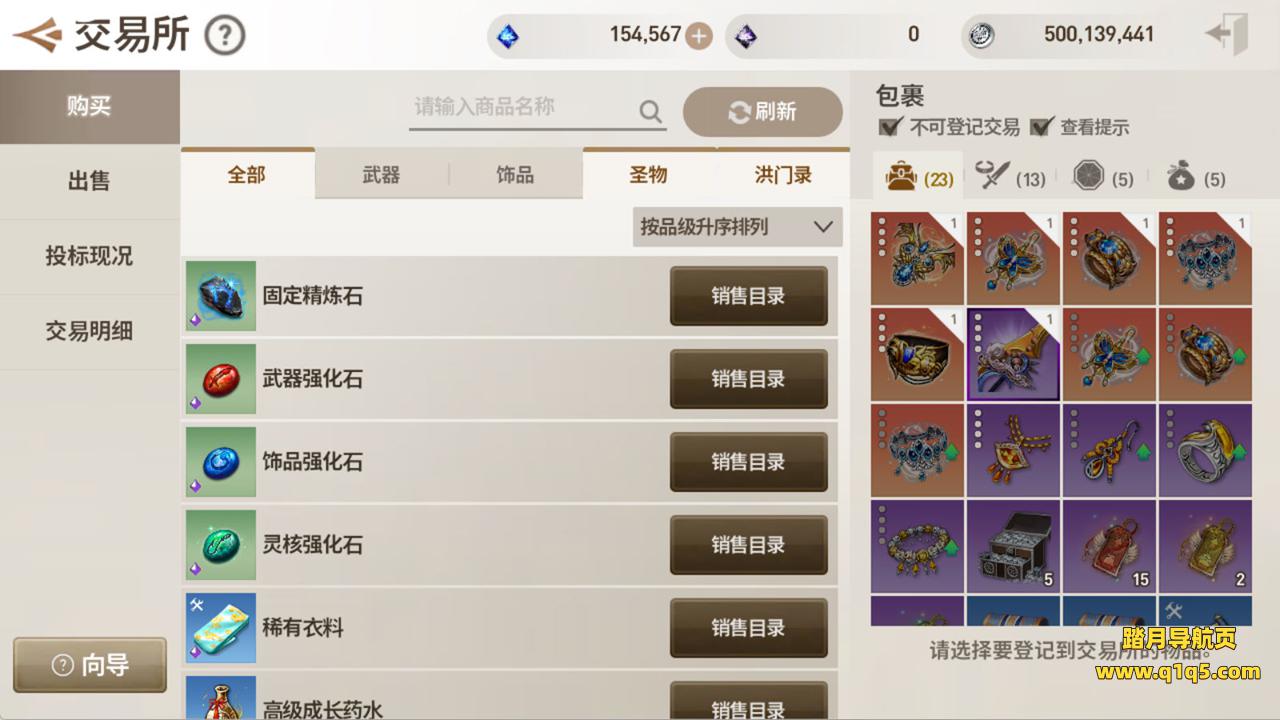
Task: Select the purple-highlighted weapon item in bag
Action: tap(1013, 354)
